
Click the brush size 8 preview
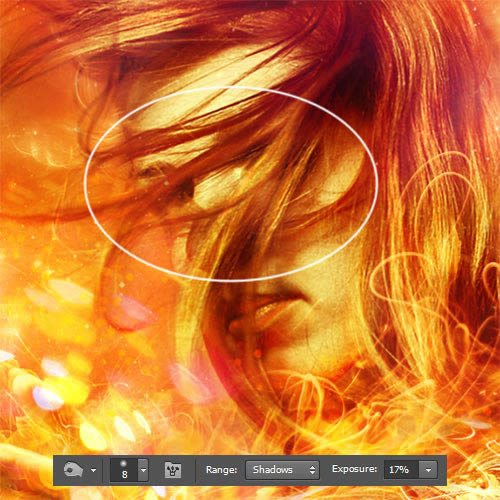[124, 470]
